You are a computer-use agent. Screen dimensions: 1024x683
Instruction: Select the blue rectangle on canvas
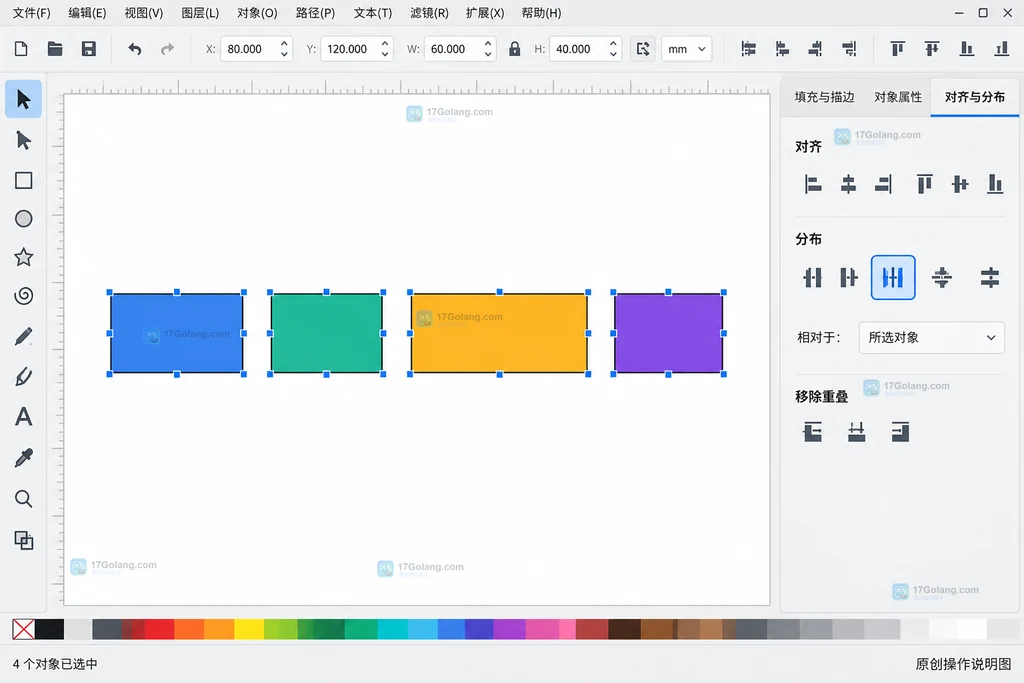point(176,333)
